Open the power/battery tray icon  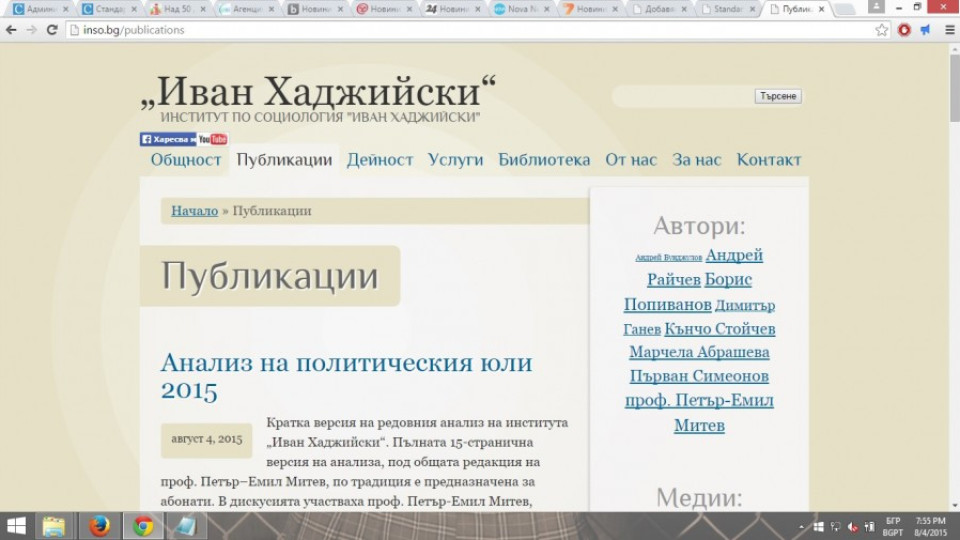(x=869, y=527)
